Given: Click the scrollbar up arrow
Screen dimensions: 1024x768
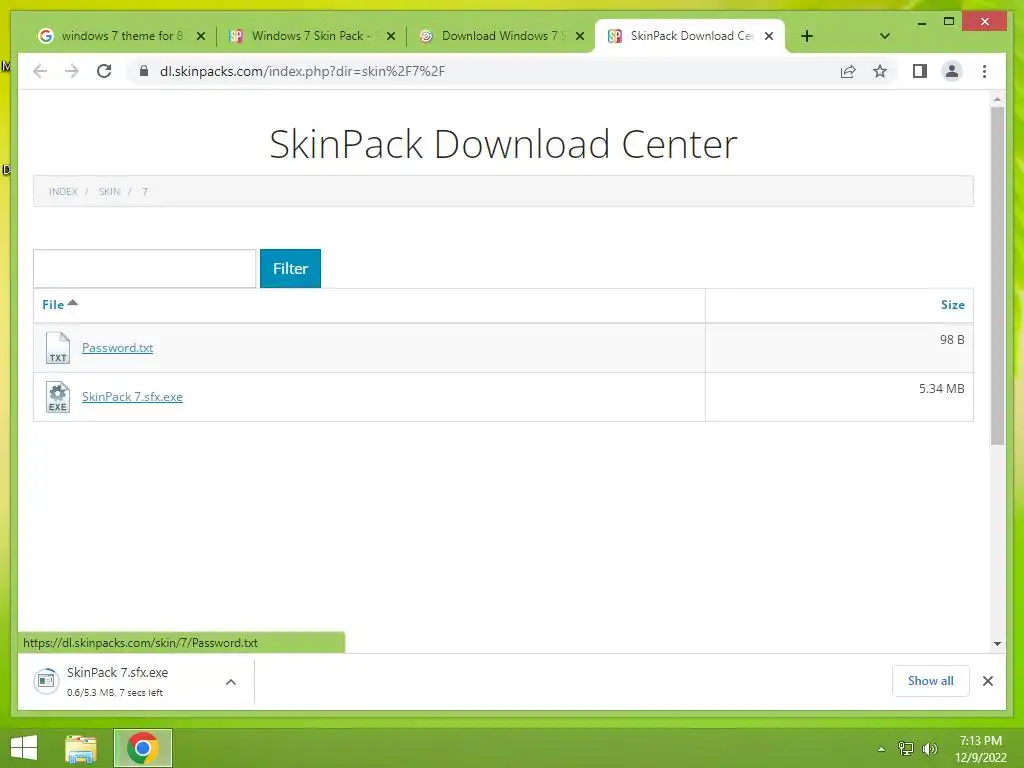Looking at the screenshot, I should [997, 99].
